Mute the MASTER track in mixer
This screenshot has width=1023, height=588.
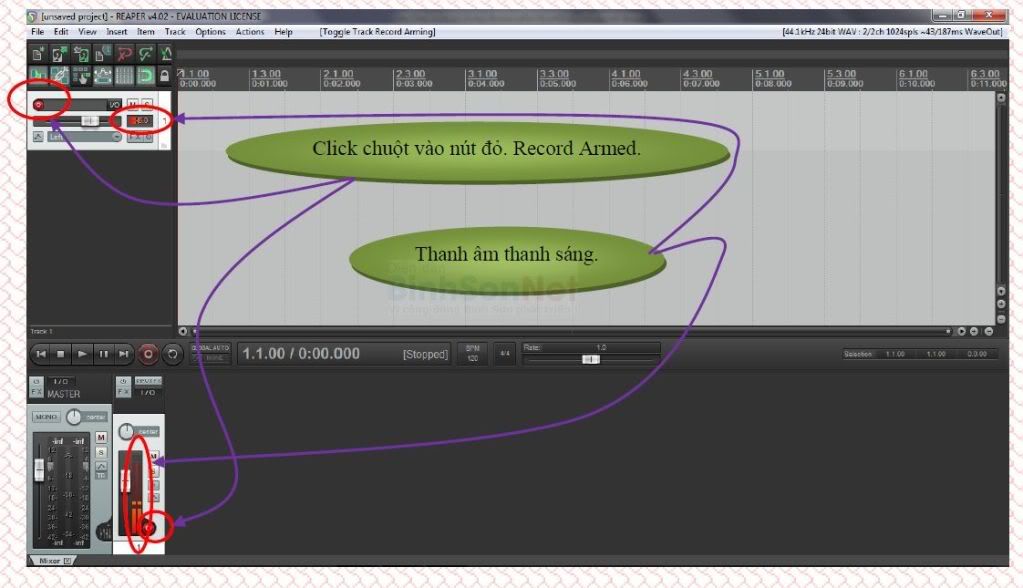coord(101,438)
